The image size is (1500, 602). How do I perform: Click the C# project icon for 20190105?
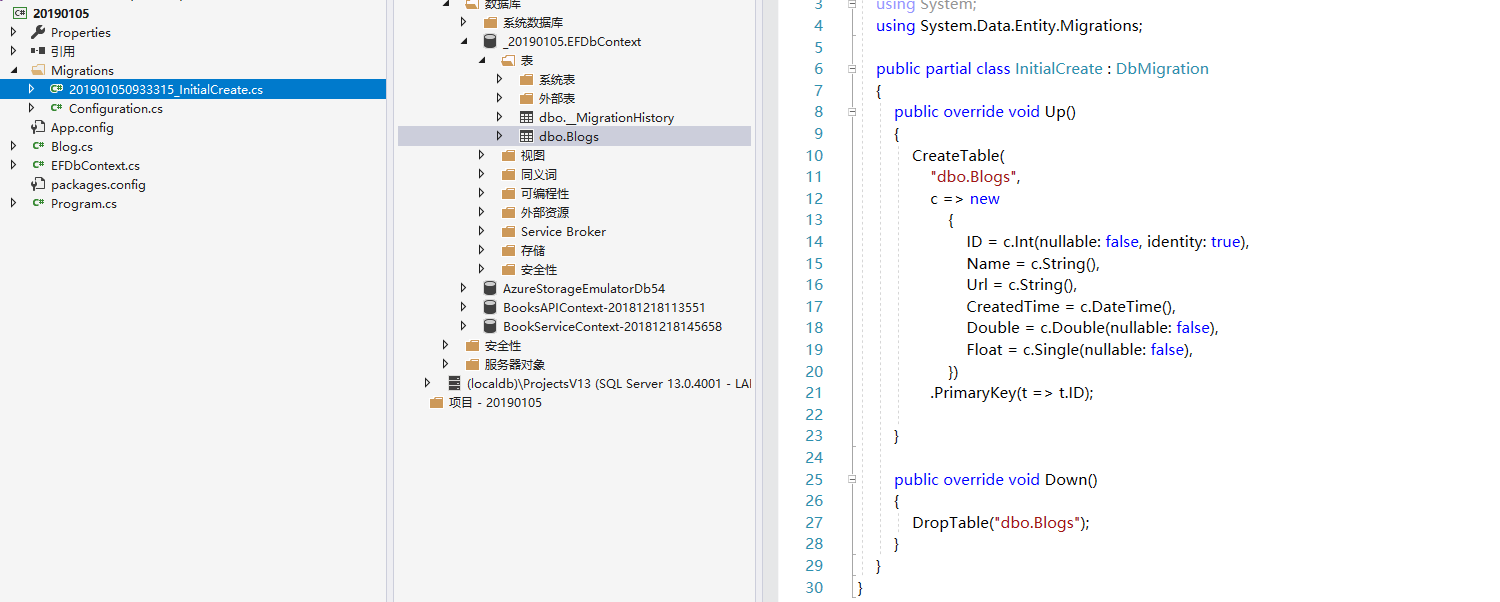(x=19, y=13)
